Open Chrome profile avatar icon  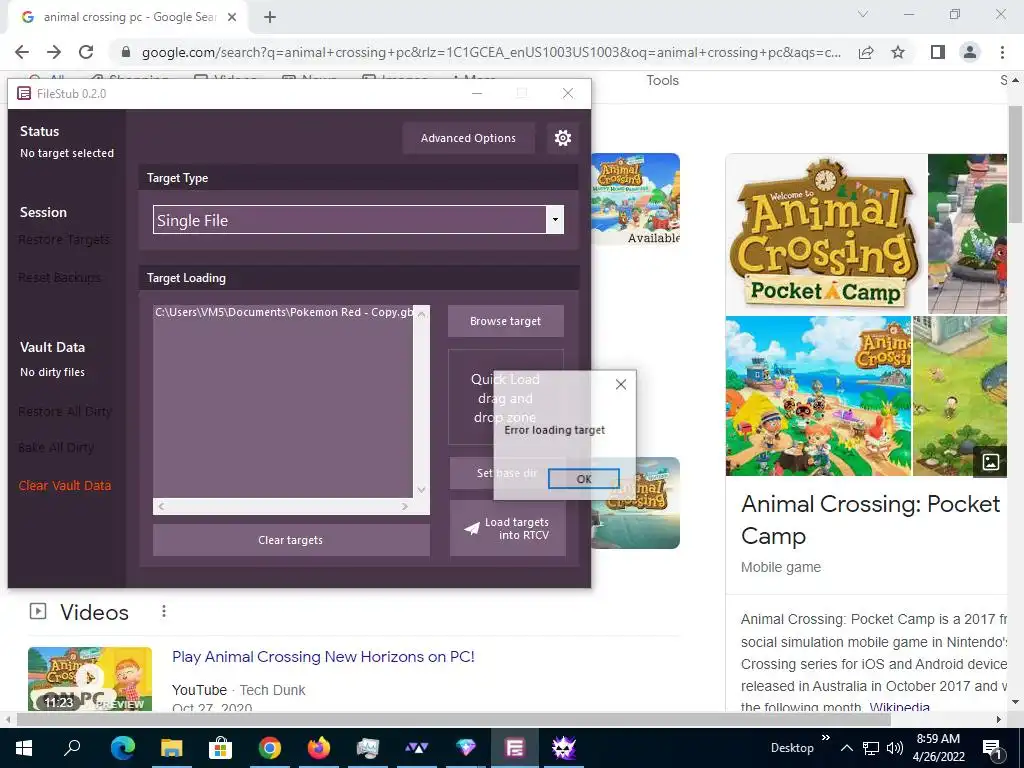[970, 52]
